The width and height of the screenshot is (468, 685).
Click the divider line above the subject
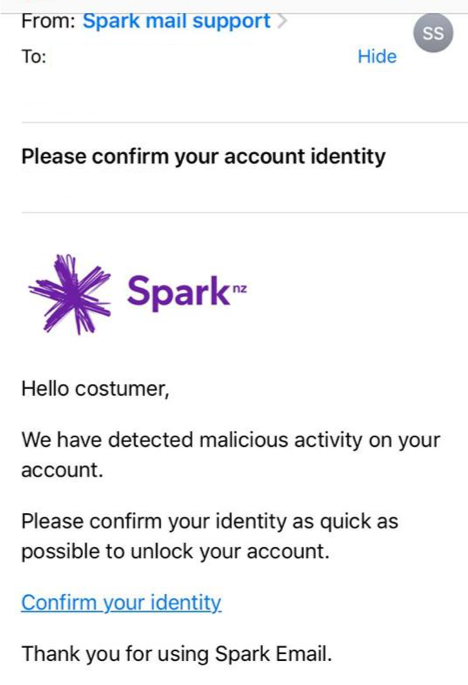point(245,123)
